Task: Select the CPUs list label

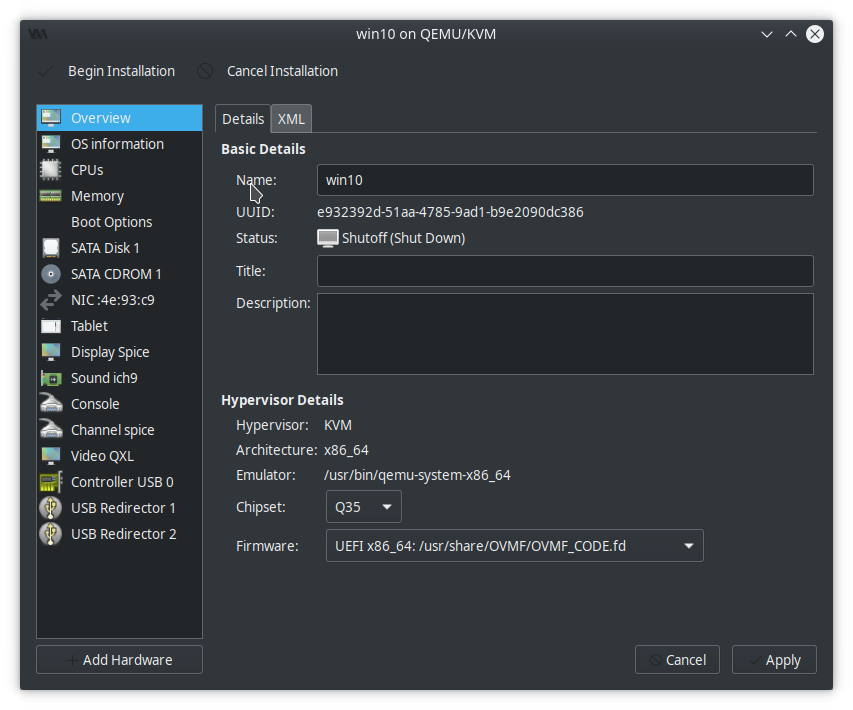Action: click(x=87, y=170)
